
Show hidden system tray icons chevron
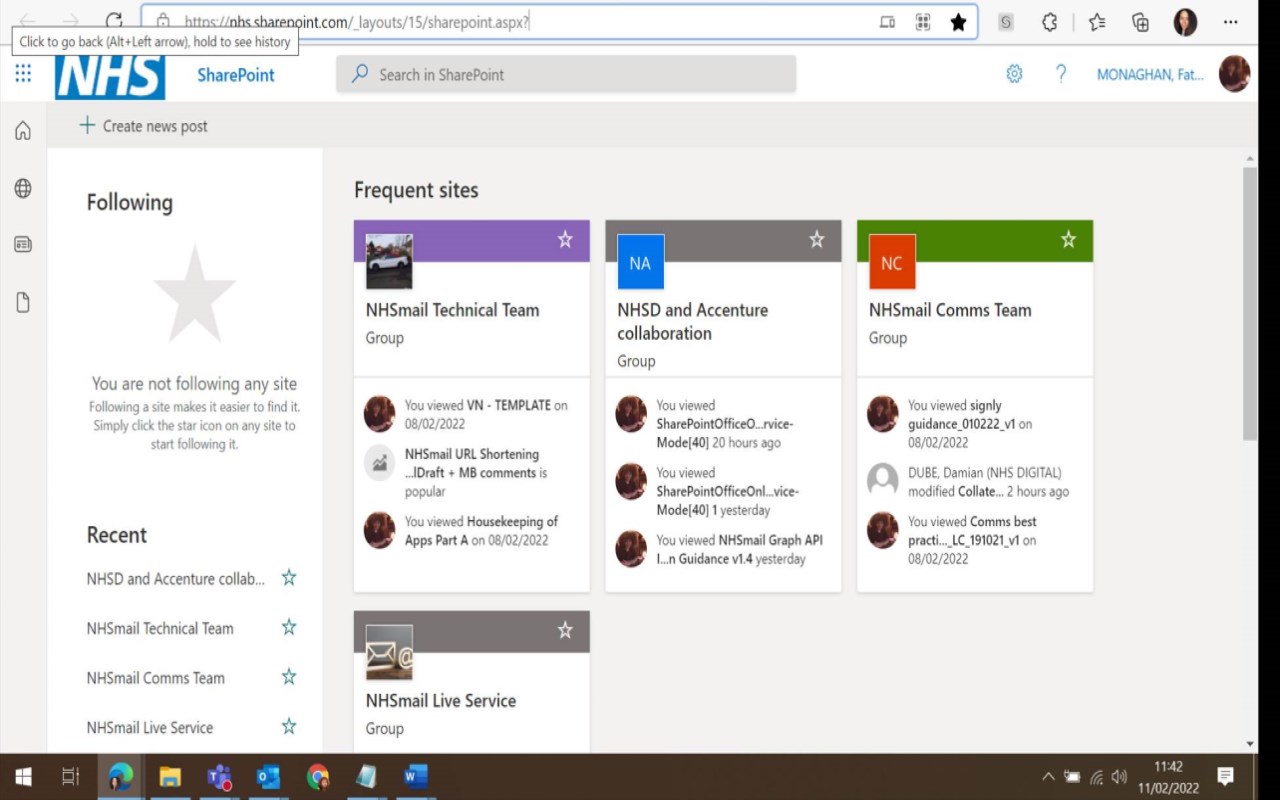pos(1048,777)
